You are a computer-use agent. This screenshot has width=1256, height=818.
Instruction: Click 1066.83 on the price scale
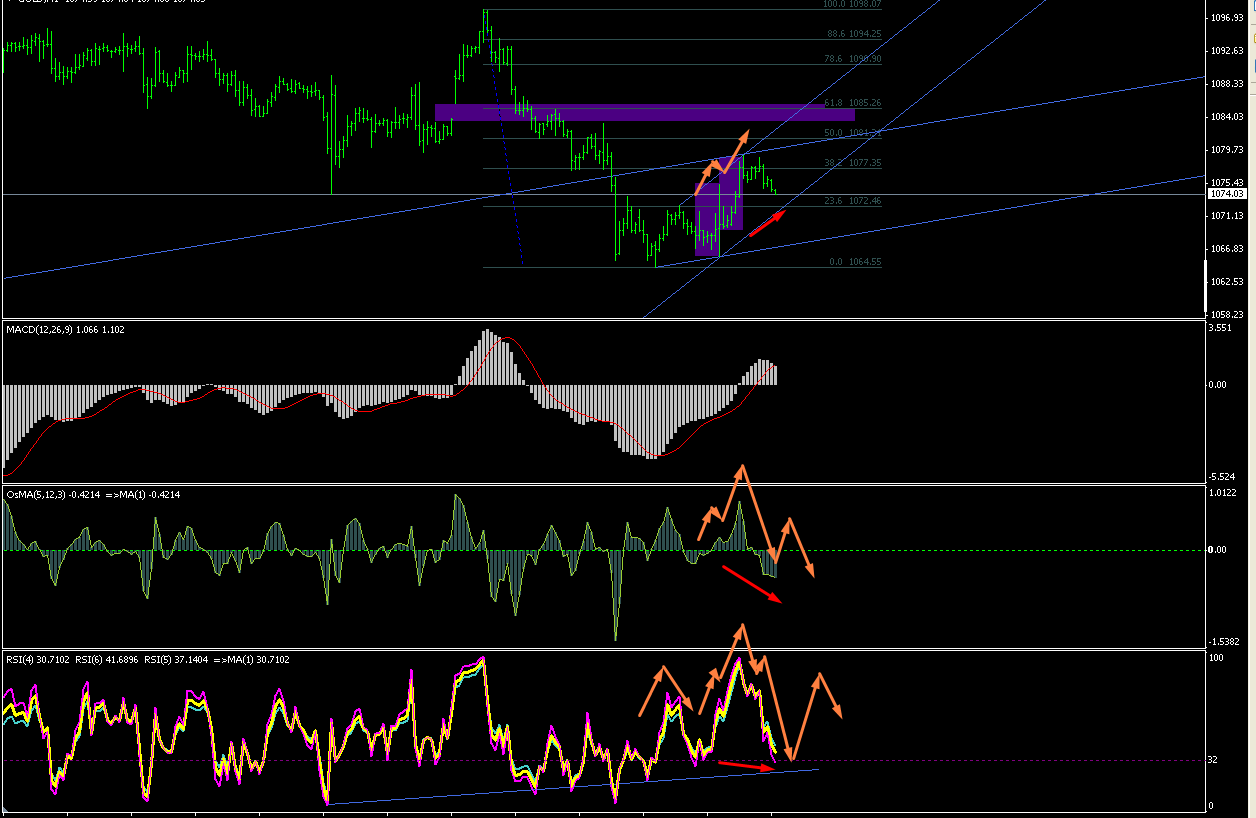(1227, 249)
